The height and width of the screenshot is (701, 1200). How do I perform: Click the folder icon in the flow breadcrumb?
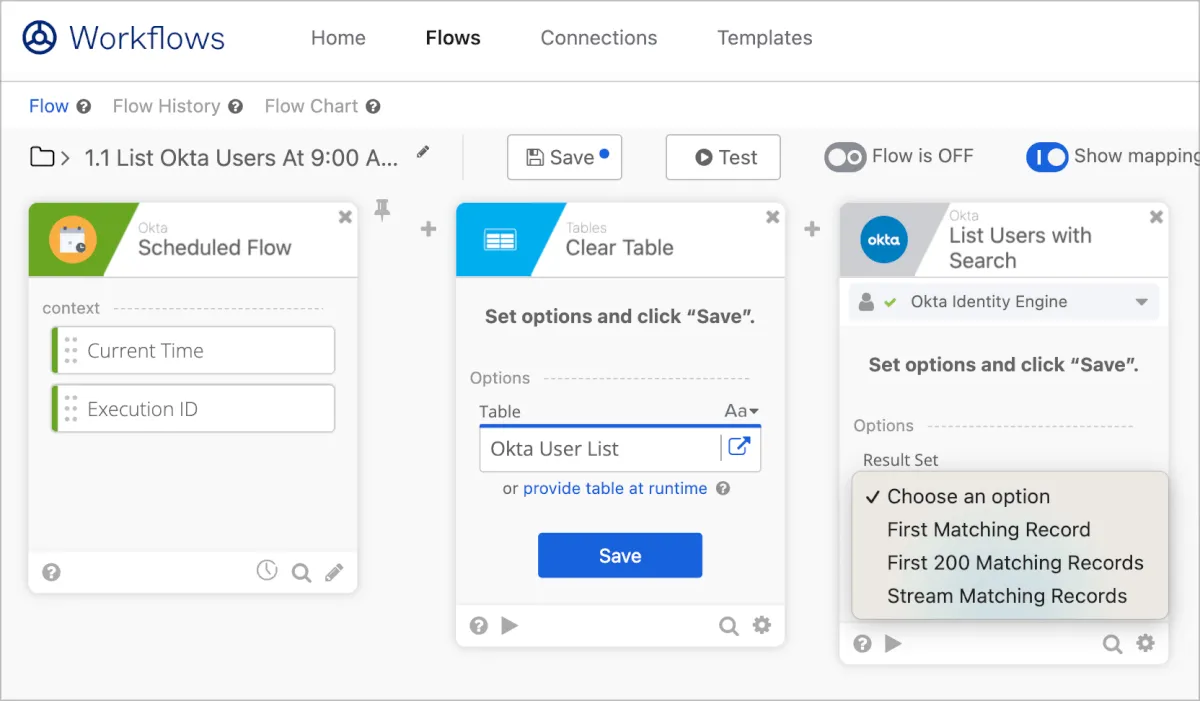[x=42, y=157]
